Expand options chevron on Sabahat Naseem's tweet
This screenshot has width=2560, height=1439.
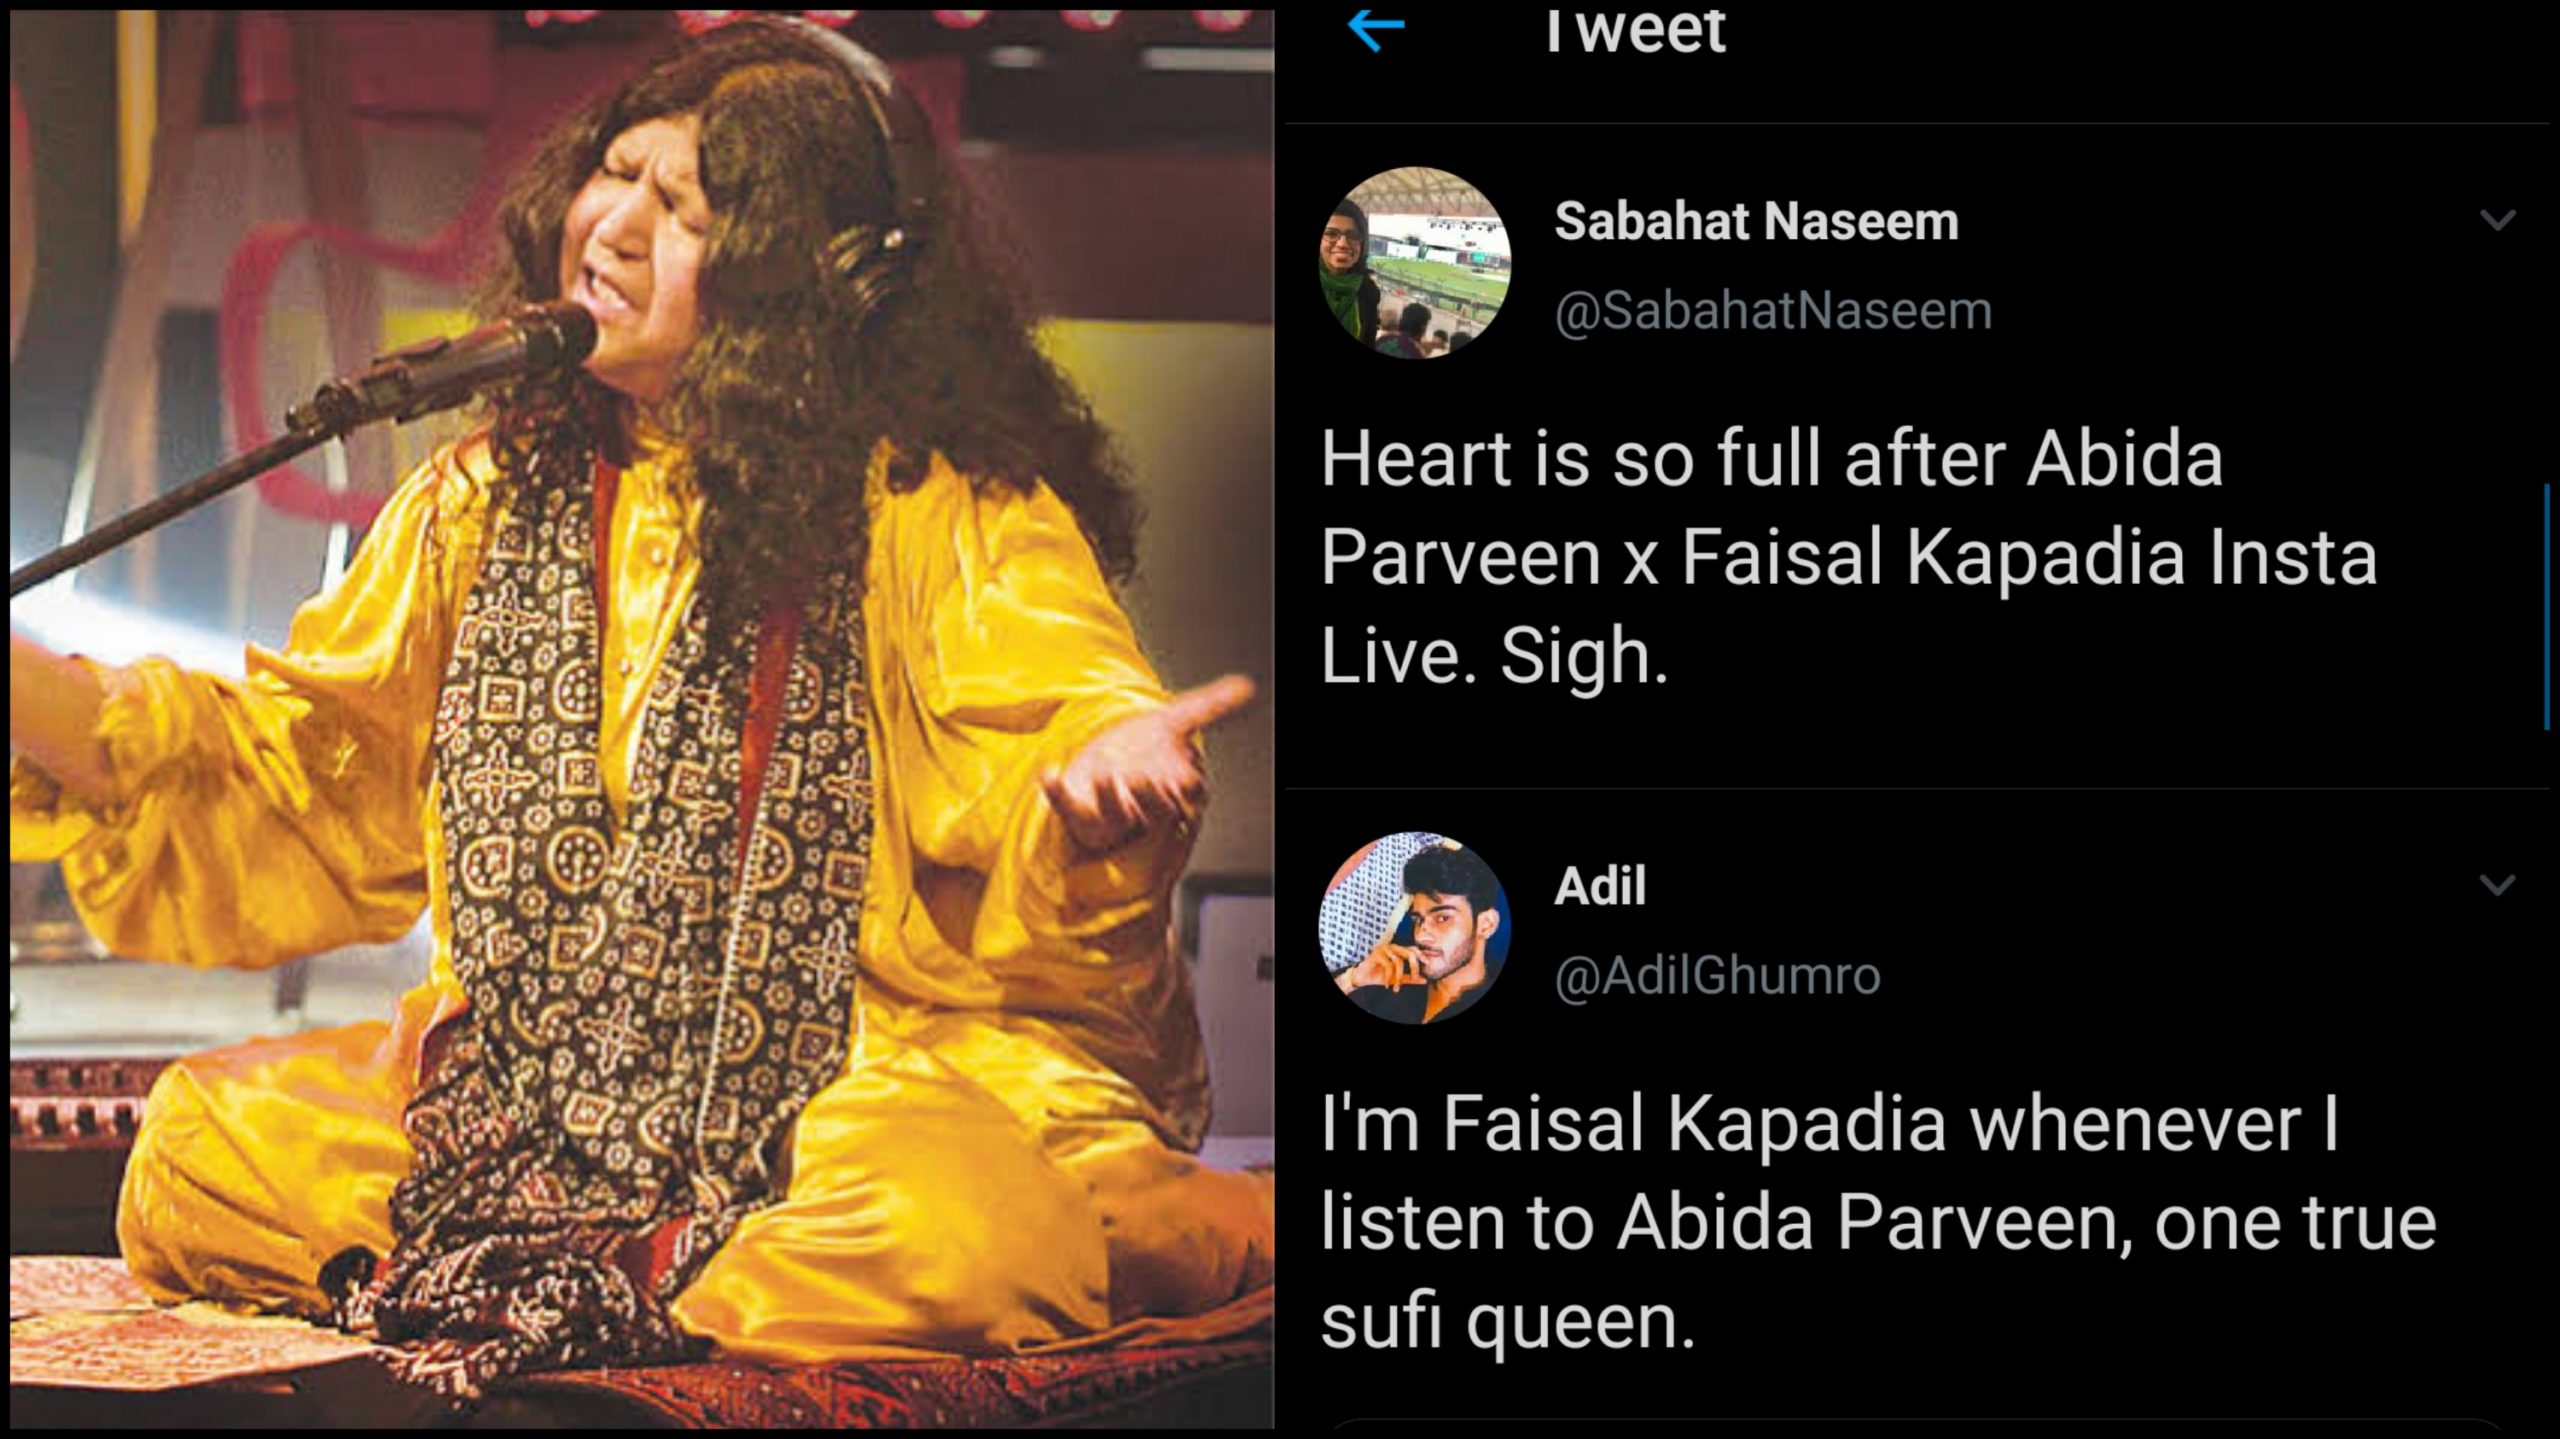2497,220
